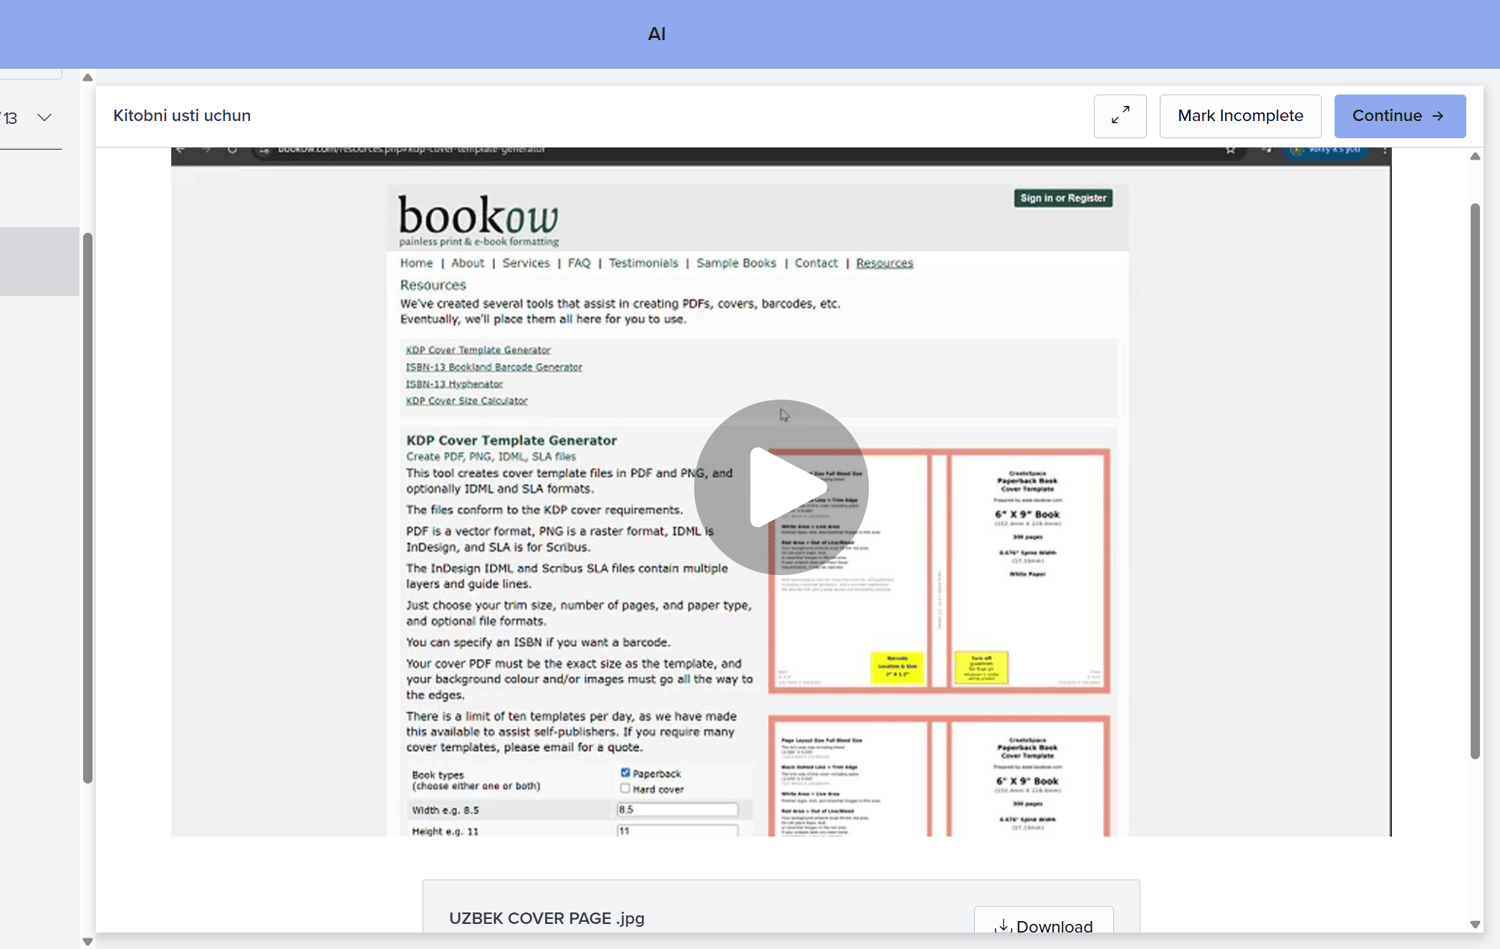Click the left sidebar scroll-down arrow

88,941
